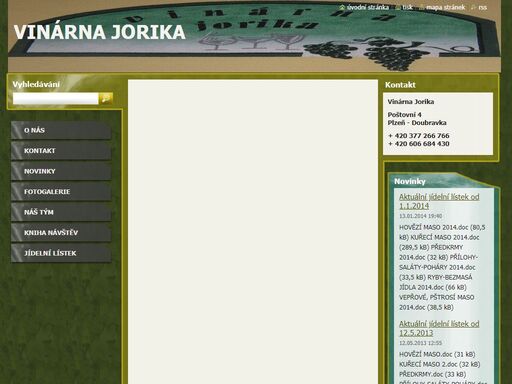This screenshot has height=384, width=512.
Task: Click the VINÁRNA JORIKA site title
Action: click(99, 32)
